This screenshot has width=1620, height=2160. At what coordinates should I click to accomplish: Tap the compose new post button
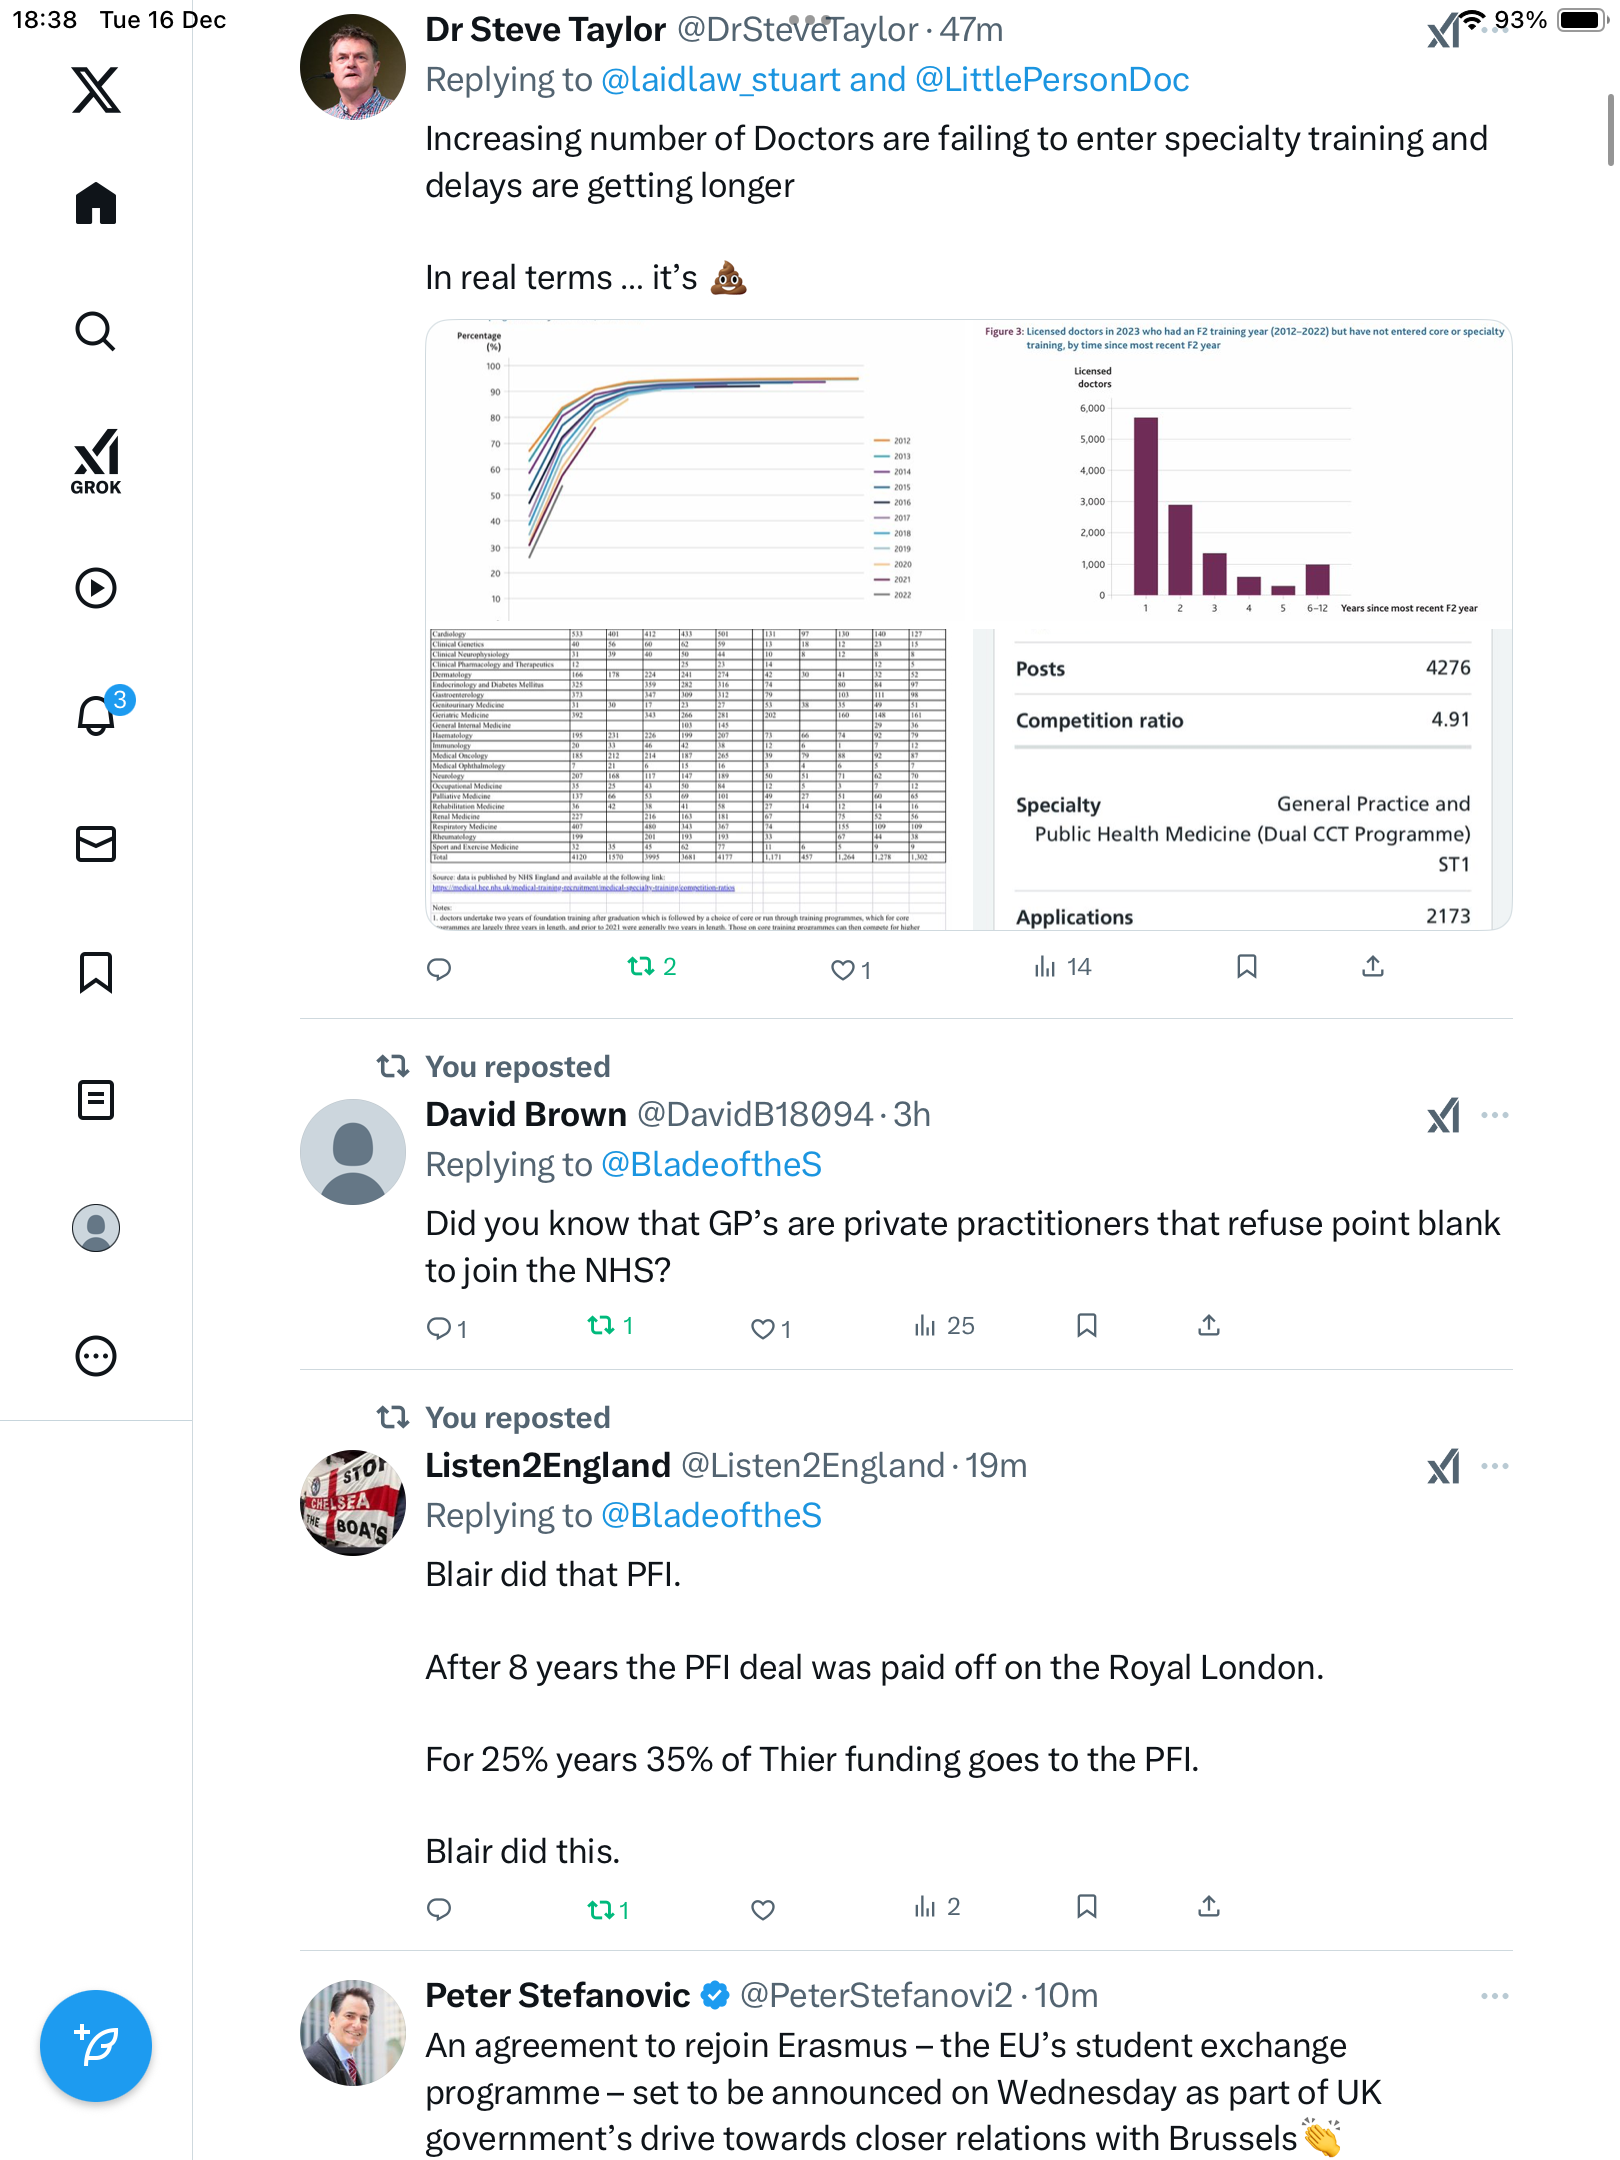[x=96, y=2046]
